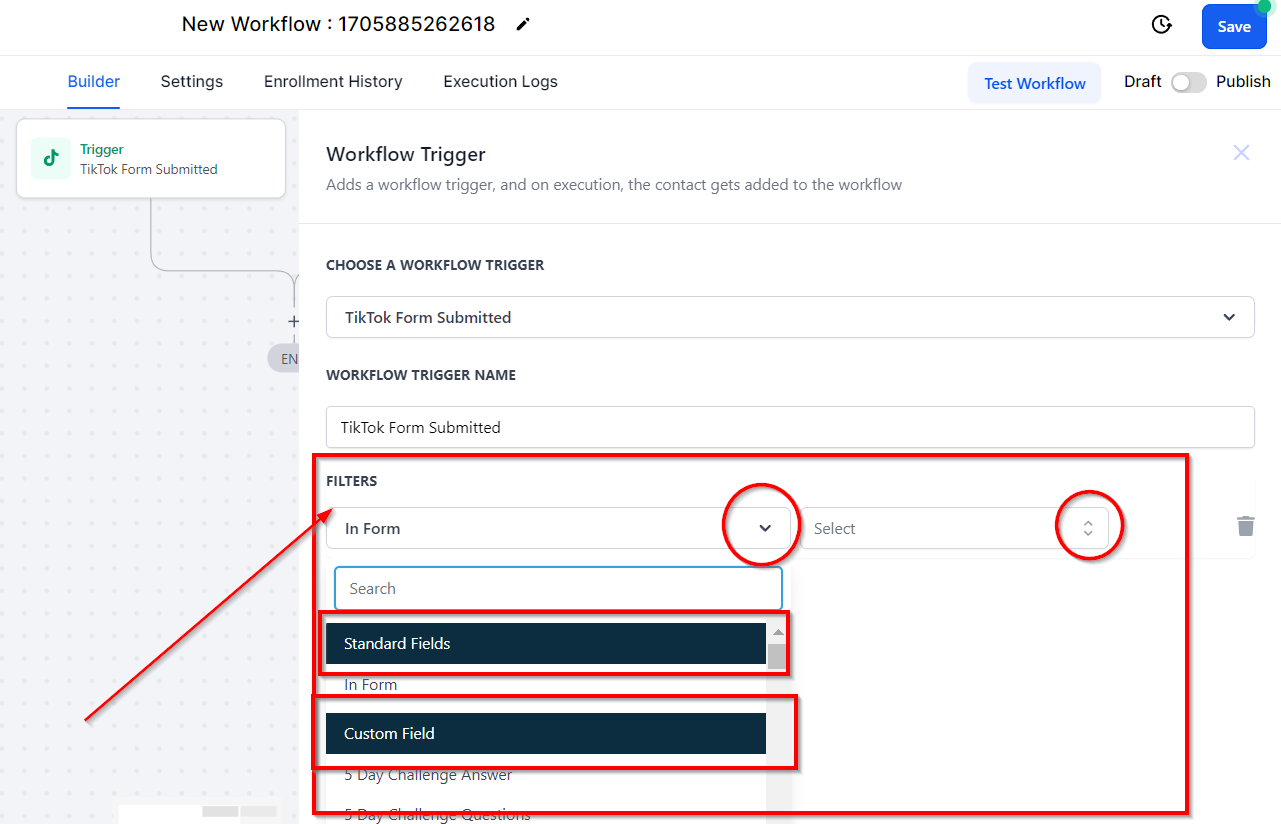
Task: Open the Settings tab
Action: tap(192, 82)
